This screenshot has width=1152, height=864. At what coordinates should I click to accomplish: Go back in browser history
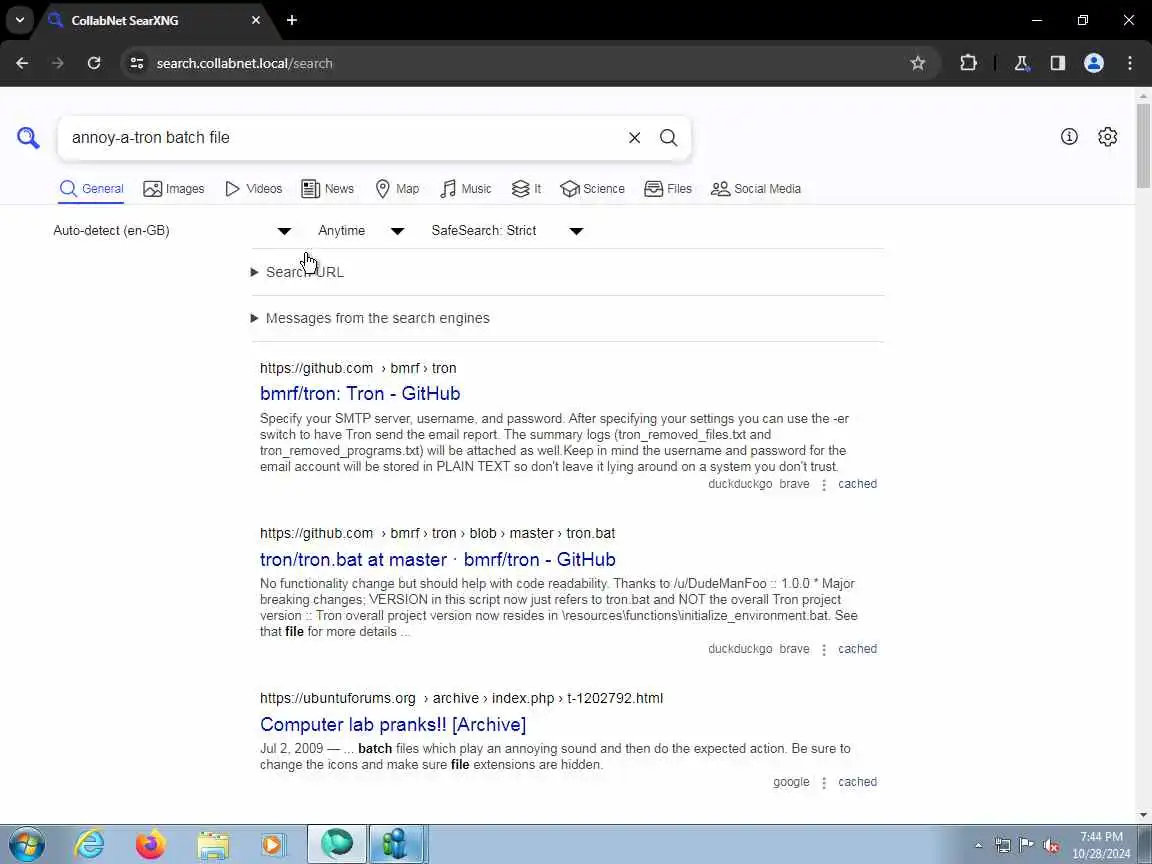[x=22, y=63]
